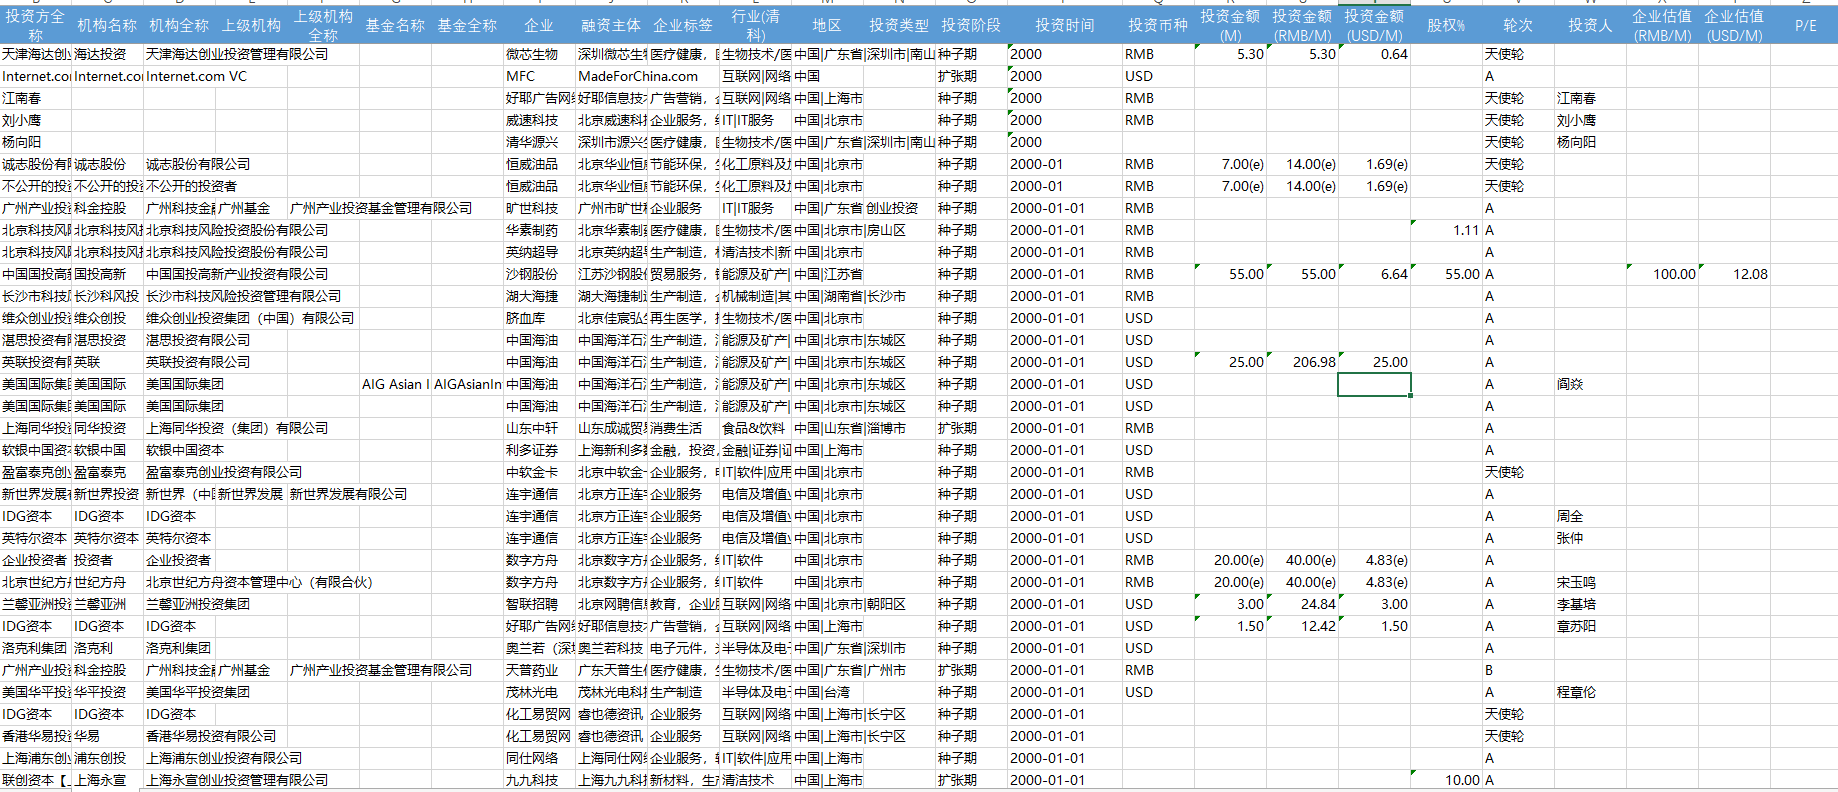Select the 投资阶段 header cell
This screenshot has width=1838, height=792.
(971, 25)
